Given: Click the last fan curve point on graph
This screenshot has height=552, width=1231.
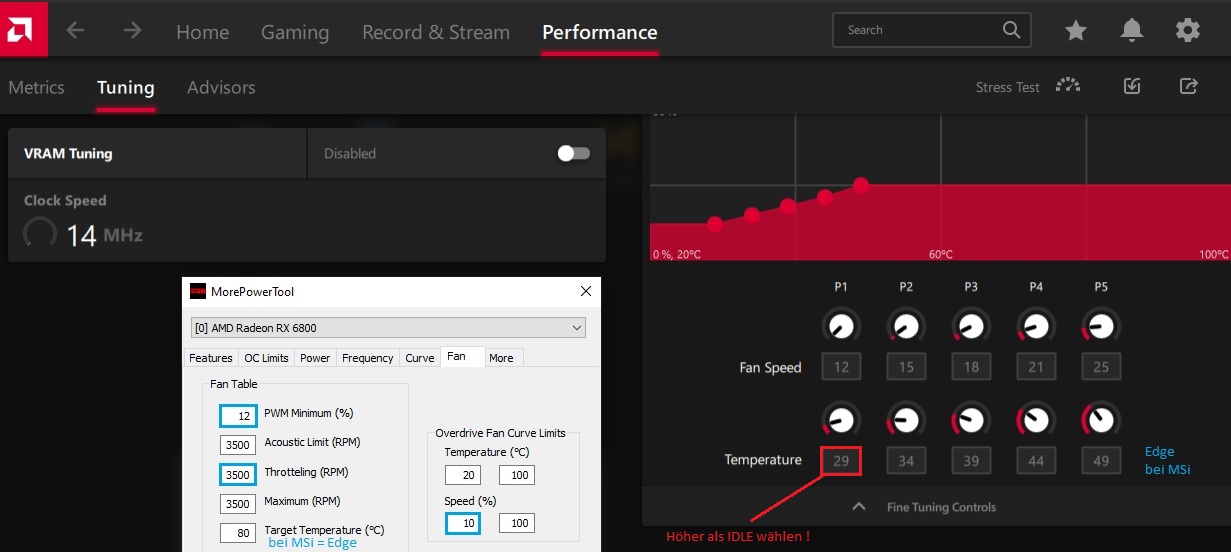Looking at the screenshot, I should coord(861,185).
